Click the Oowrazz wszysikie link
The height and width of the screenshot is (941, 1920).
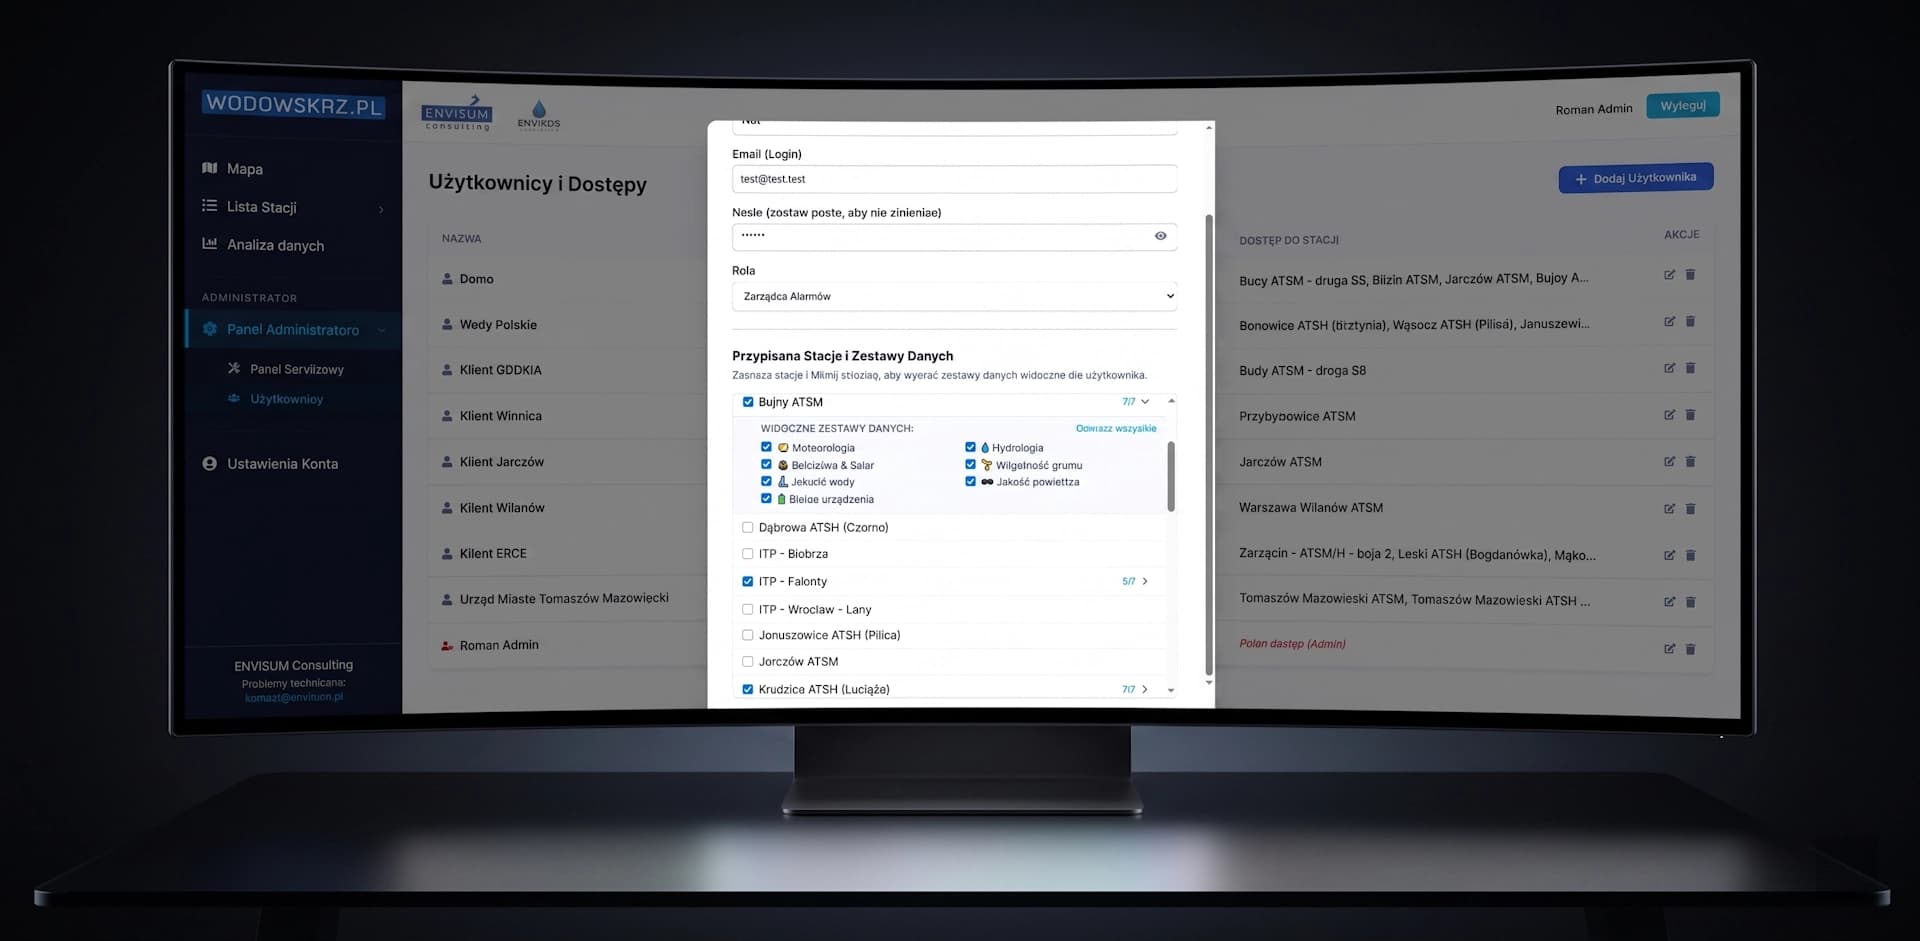1116,428
